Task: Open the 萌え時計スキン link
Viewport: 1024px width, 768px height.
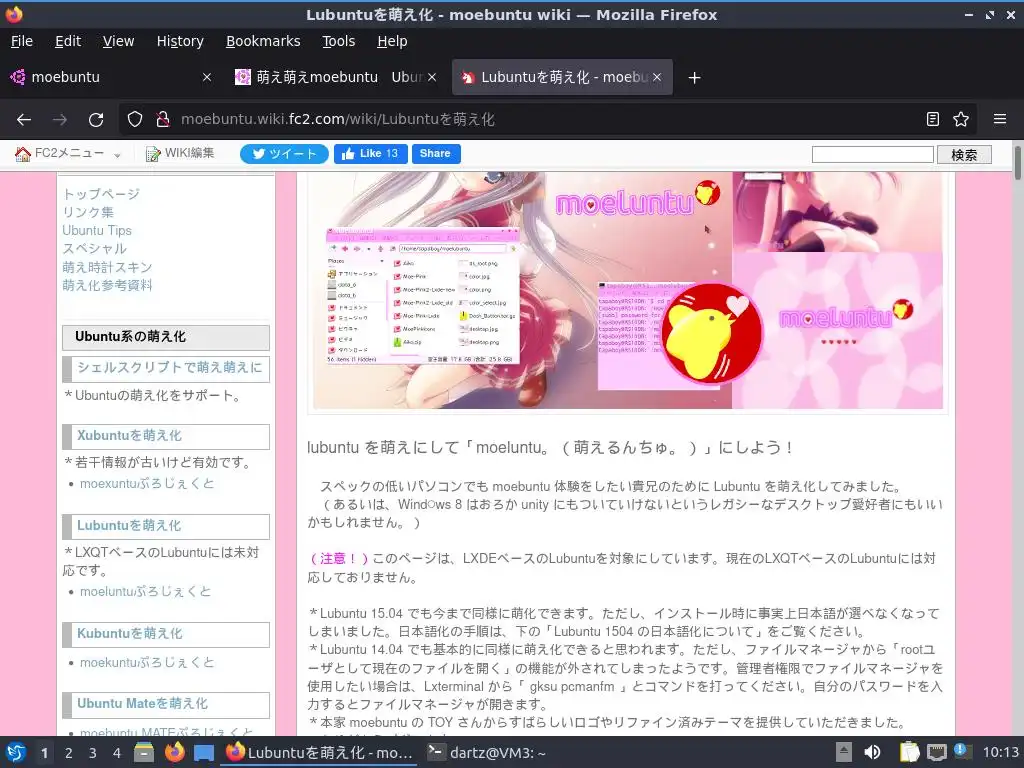Action: pos(107,267)
